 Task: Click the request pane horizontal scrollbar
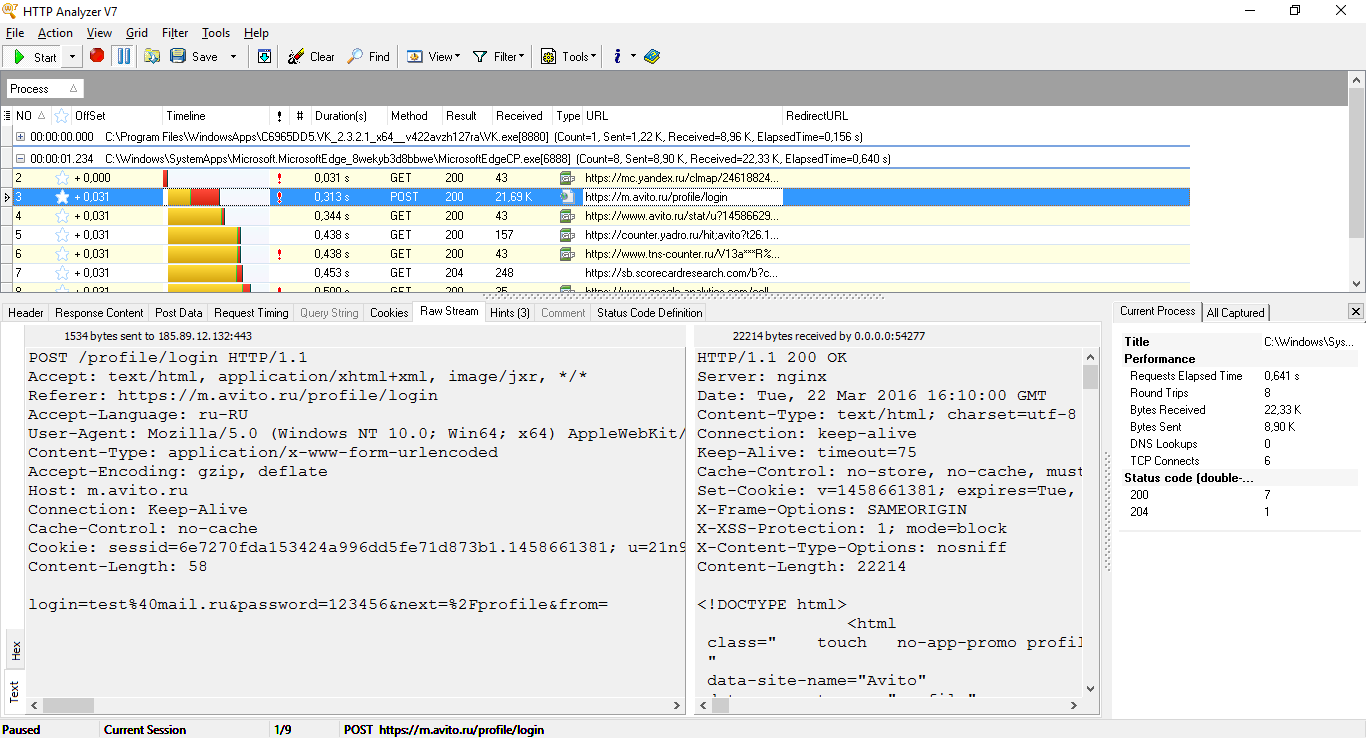pos(356,706)
